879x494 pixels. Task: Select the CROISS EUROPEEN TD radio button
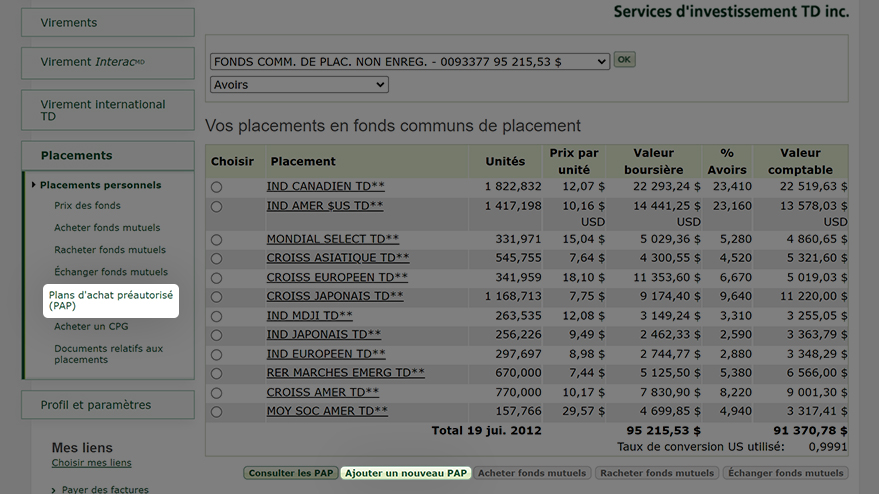[x=216, y=278]
